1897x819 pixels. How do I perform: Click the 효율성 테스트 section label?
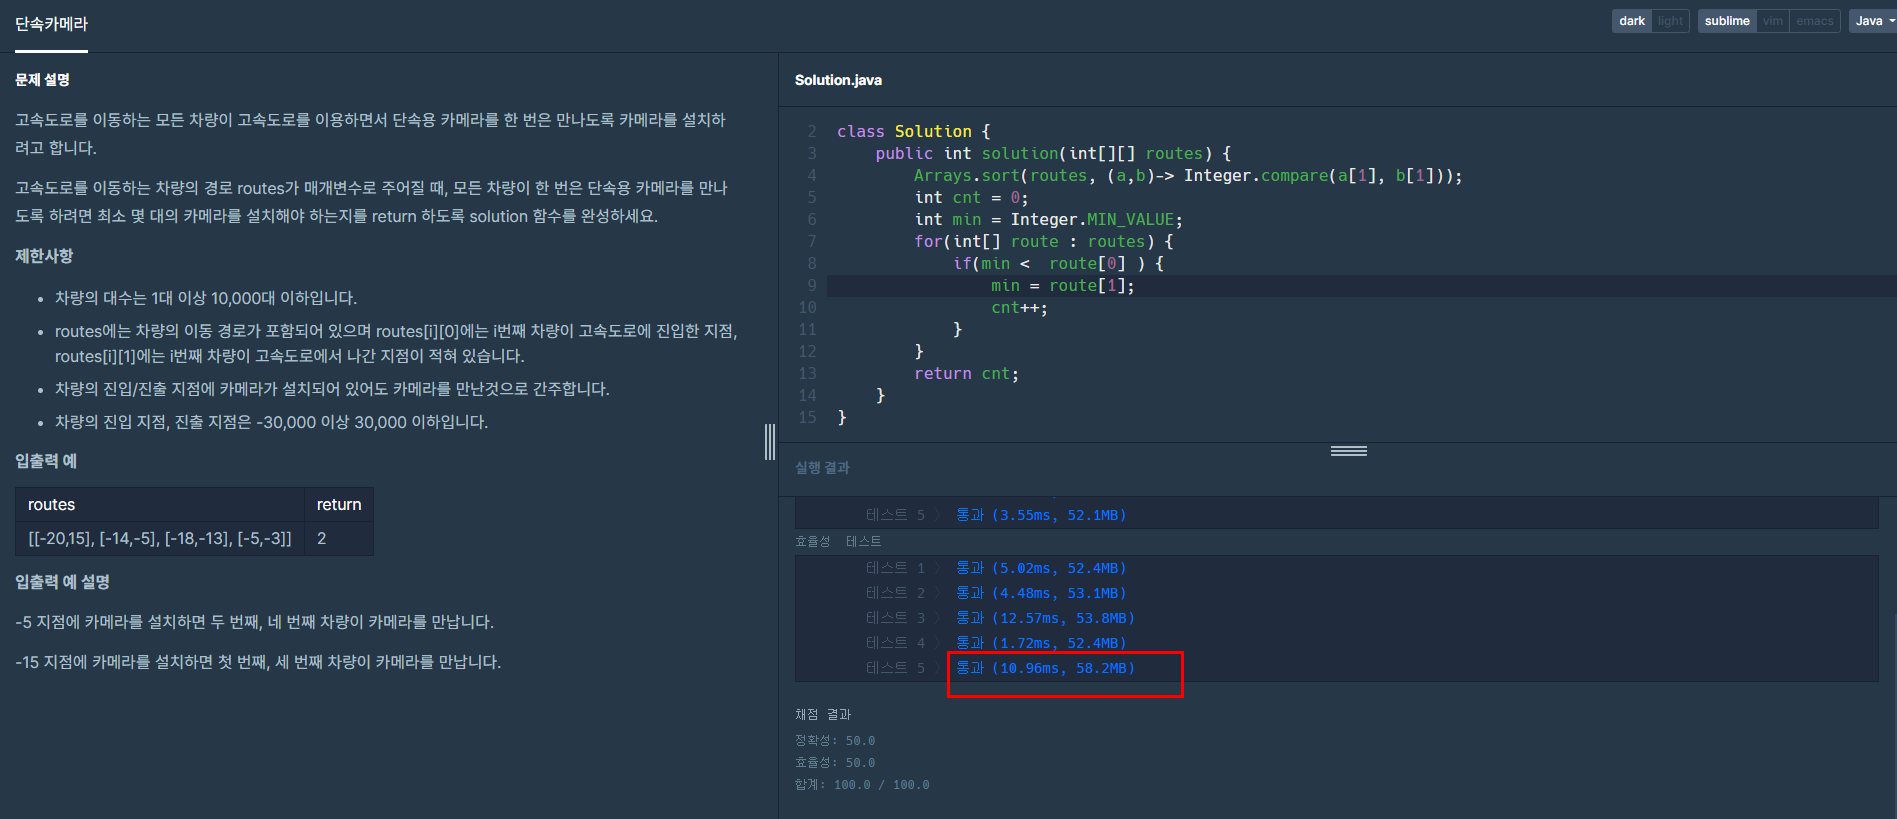[838, 541]
